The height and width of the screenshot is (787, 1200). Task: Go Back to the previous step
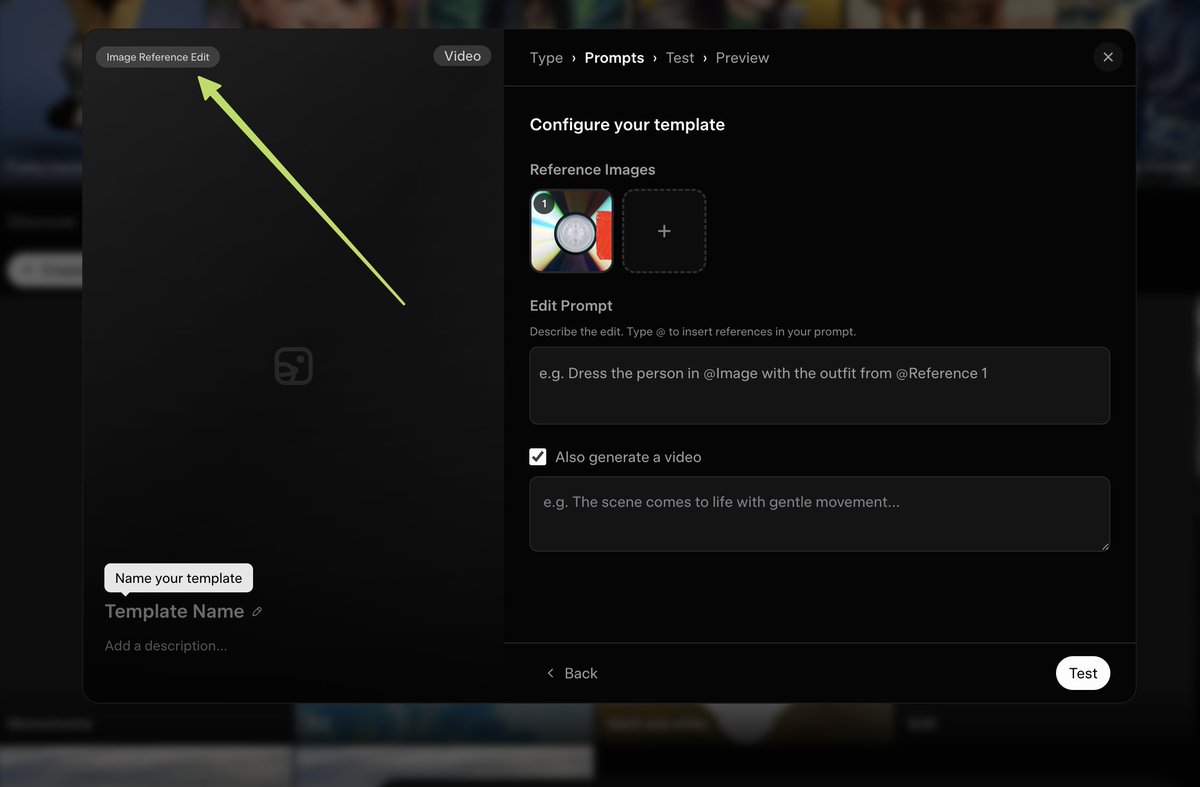572,673
